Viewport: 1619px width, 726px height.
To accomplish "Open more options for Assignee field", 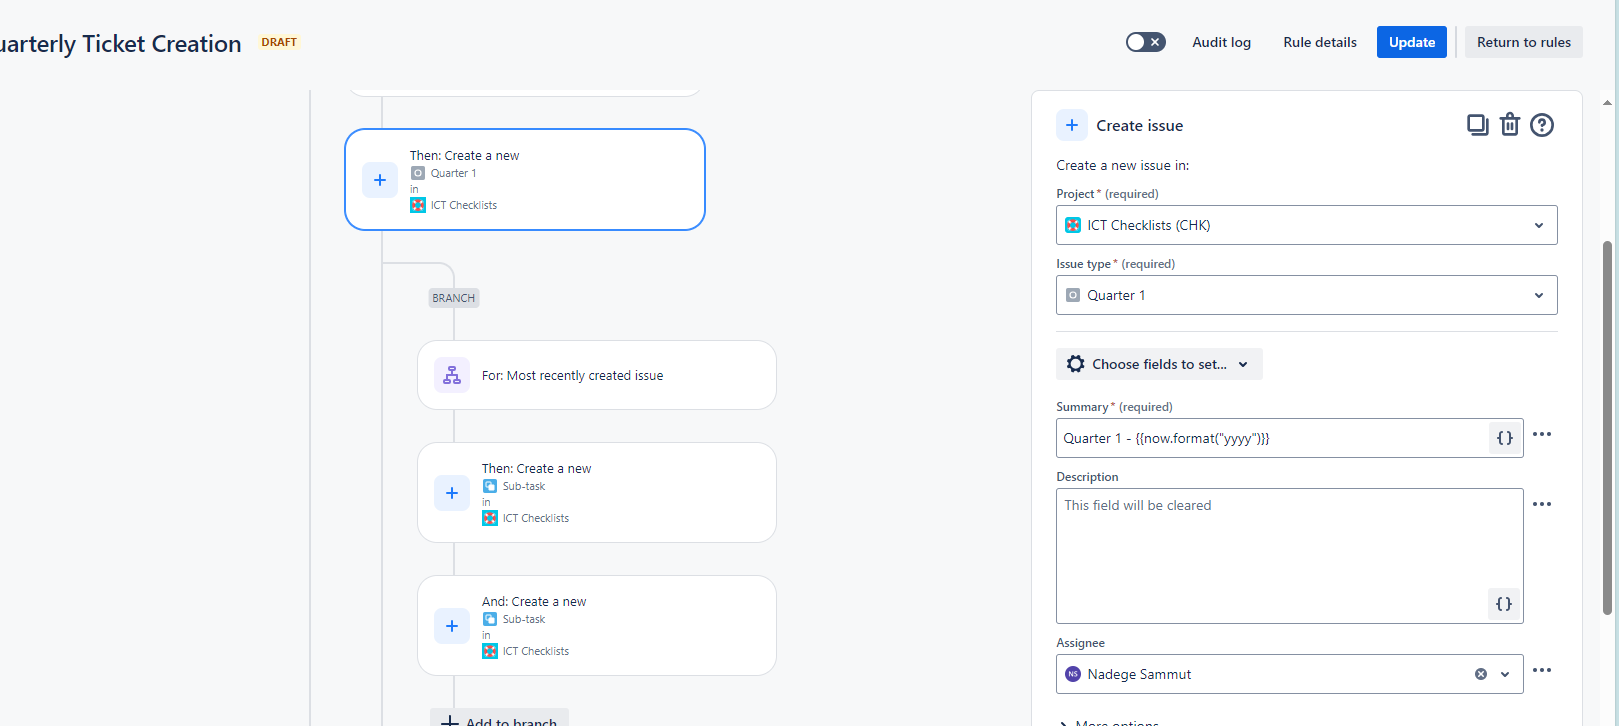I will click(x=1542, y=670).
